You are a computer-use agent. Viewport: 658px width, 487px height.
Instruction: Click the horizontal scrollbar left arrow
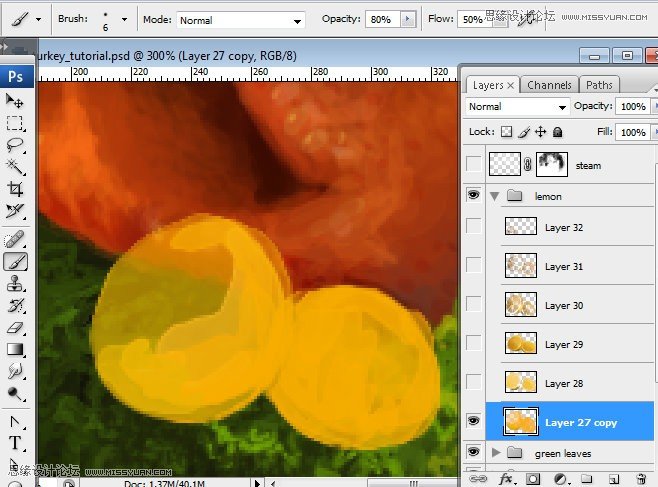273,483
